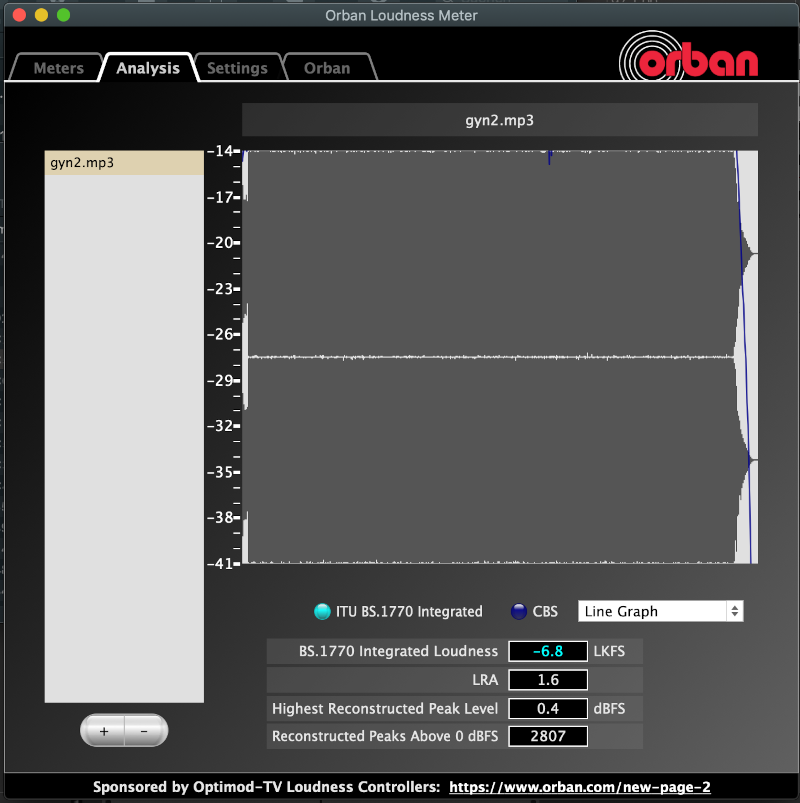The height and width of the screenshot is (803, 800).
Task: Click the Highest Reconstructed Peak Level value
Action: coord(548,709)
